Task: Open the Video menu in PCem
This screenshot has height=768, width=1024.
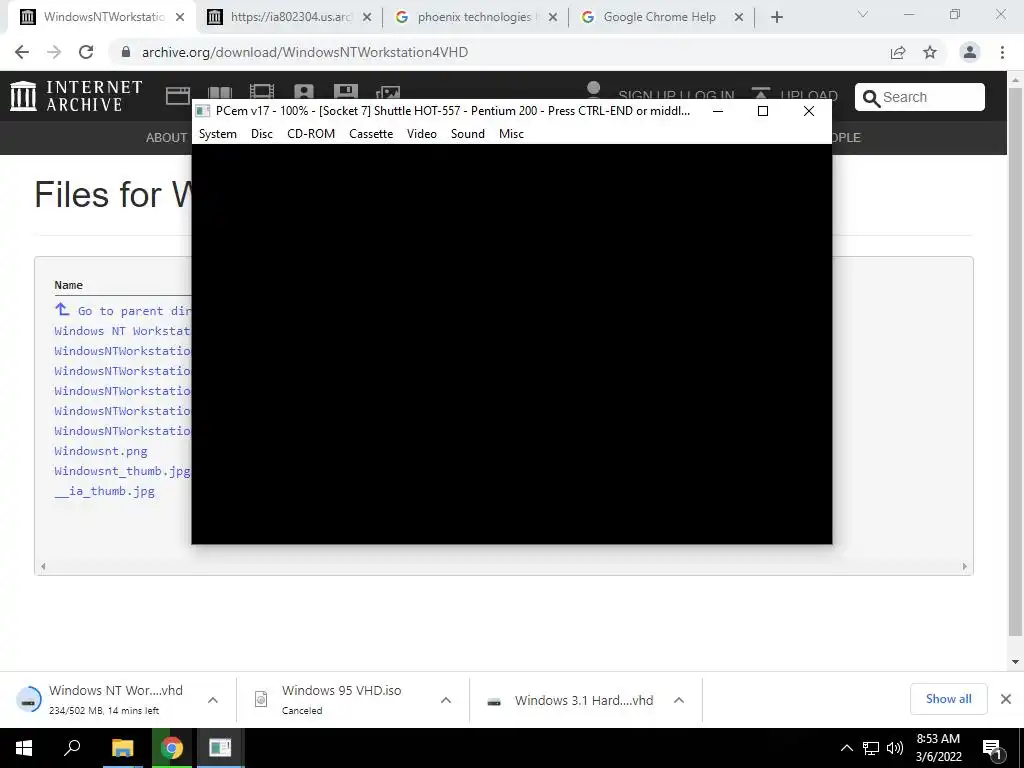Action: [x=421, y=134]
